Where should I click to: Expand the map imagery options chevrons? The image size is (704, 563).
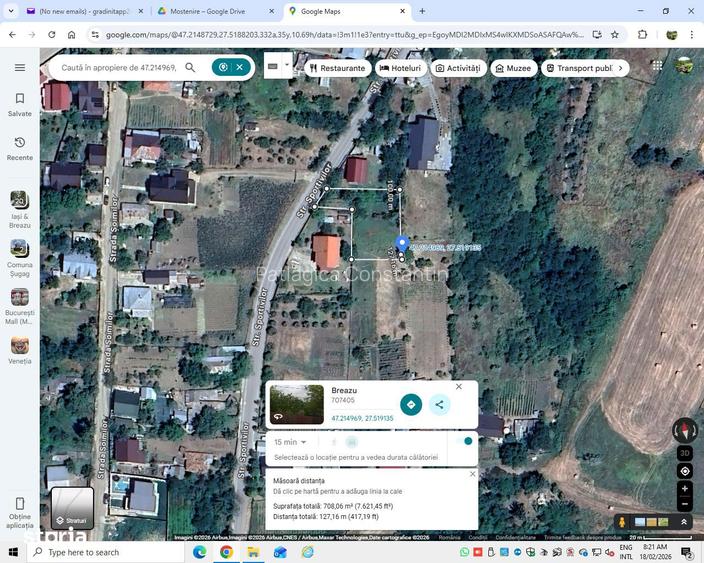pos(684,521)
